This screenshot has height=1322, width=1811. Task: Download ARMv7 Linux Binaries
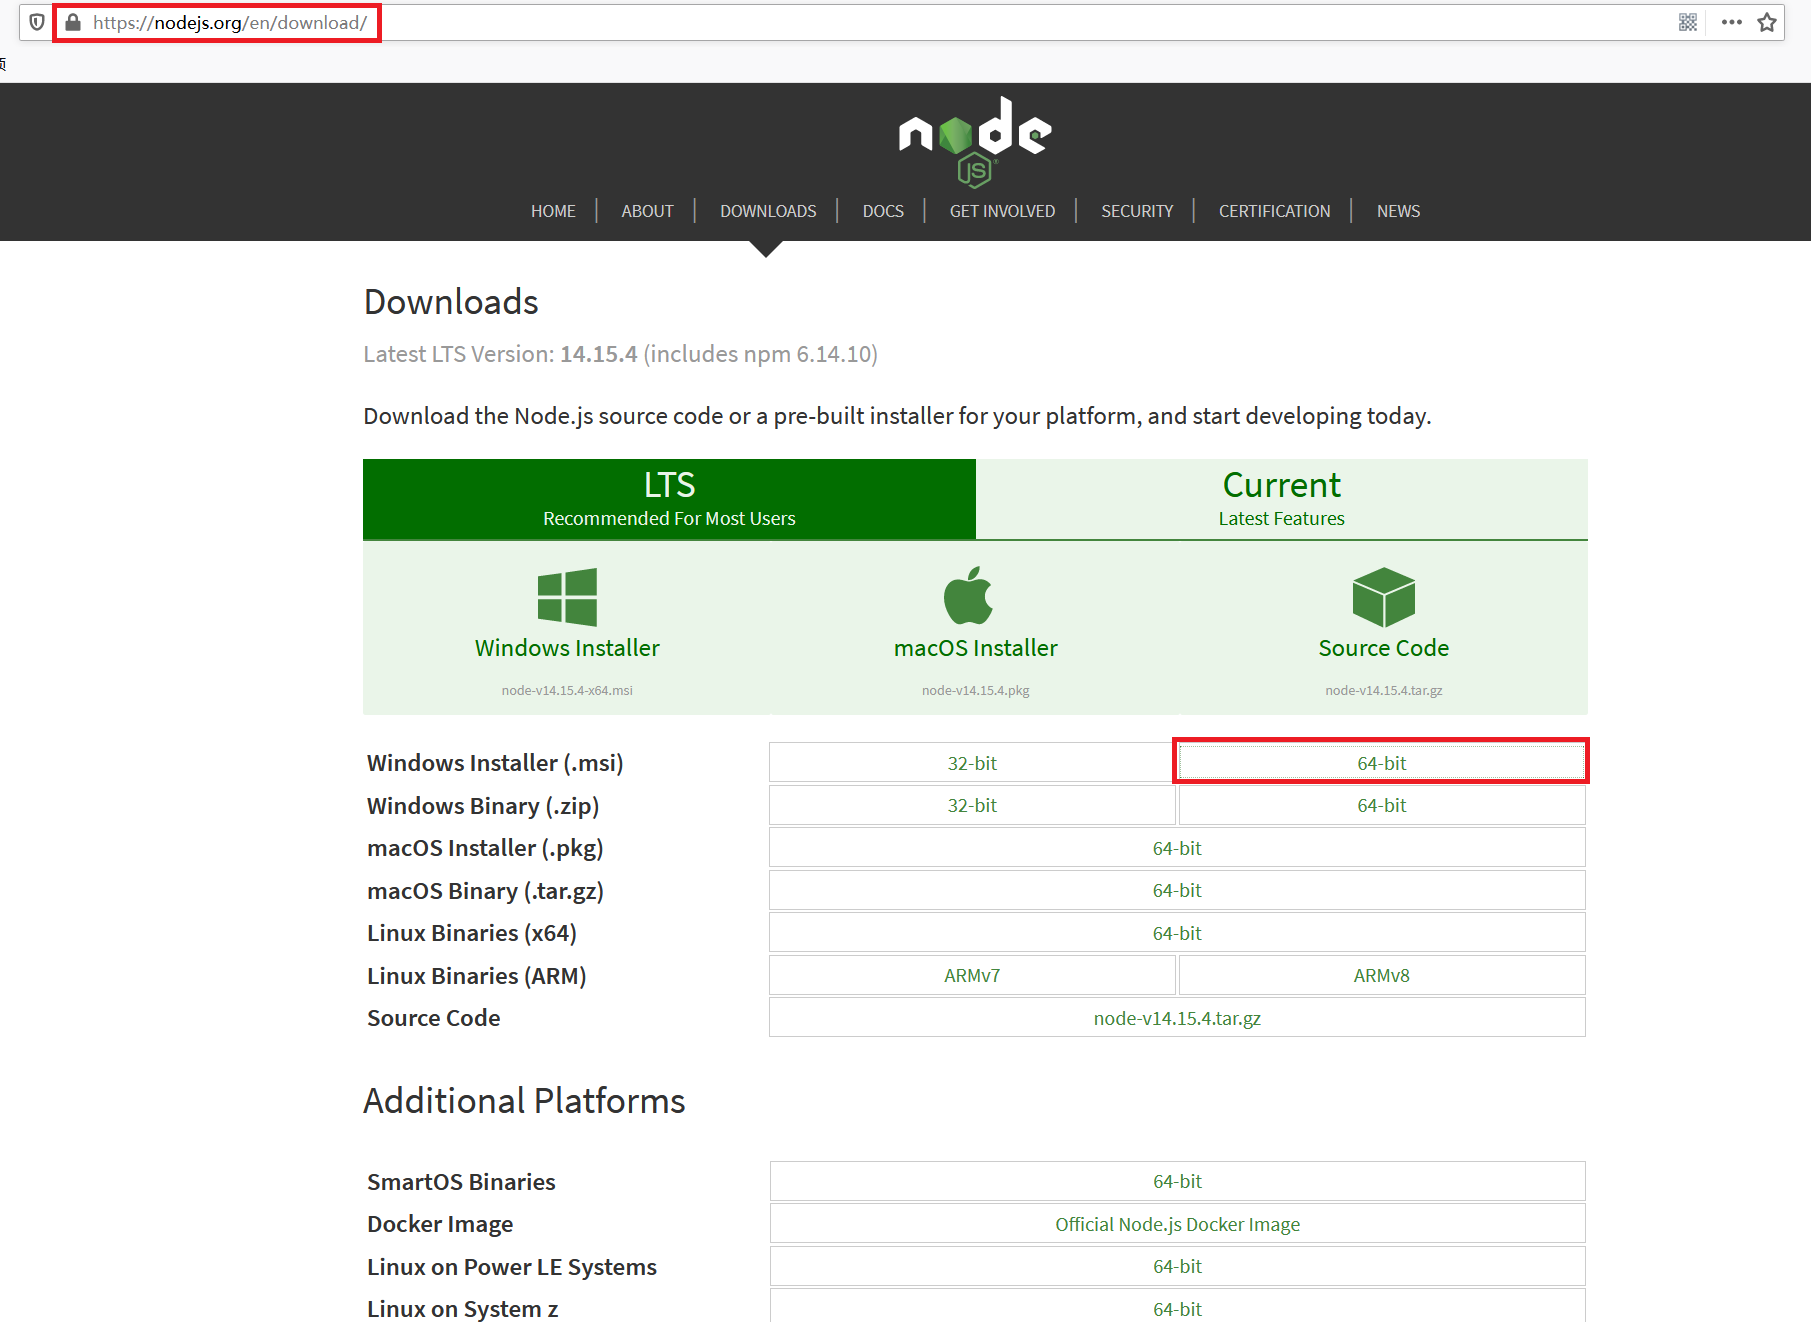972,975
